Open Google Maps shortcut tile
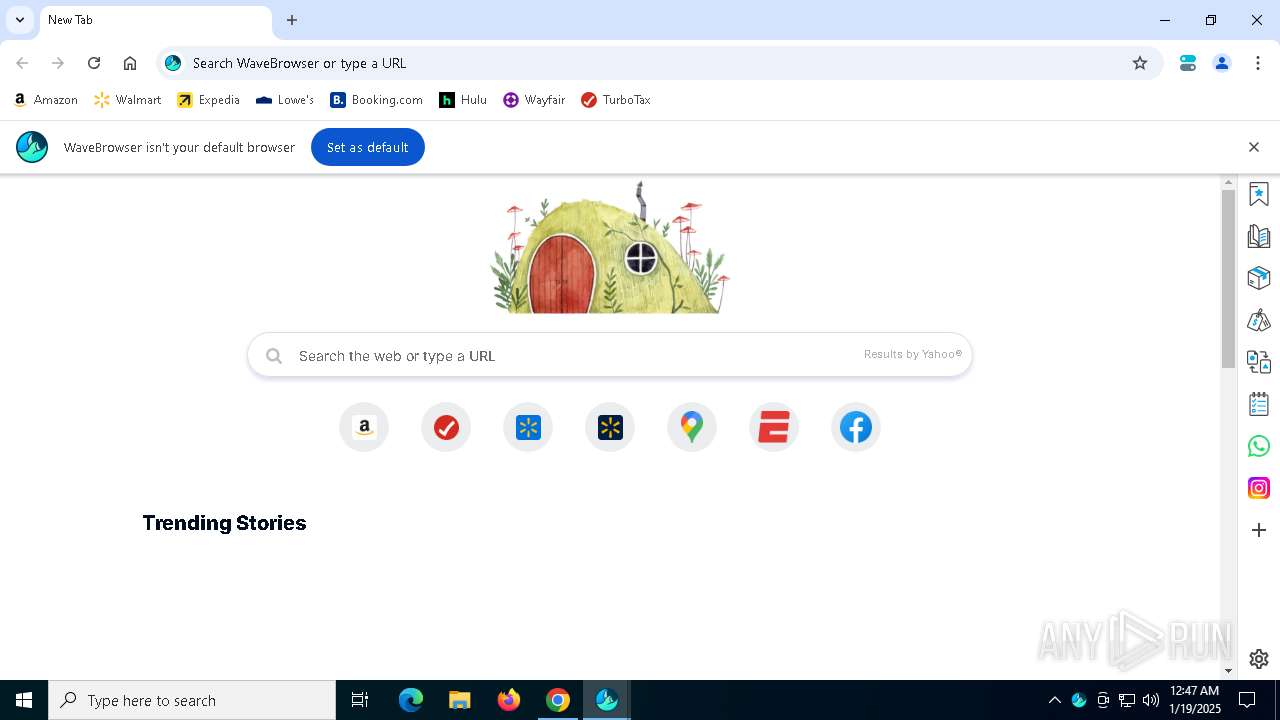This screenshot has width=1280, height=720. (x=692, y=427)
